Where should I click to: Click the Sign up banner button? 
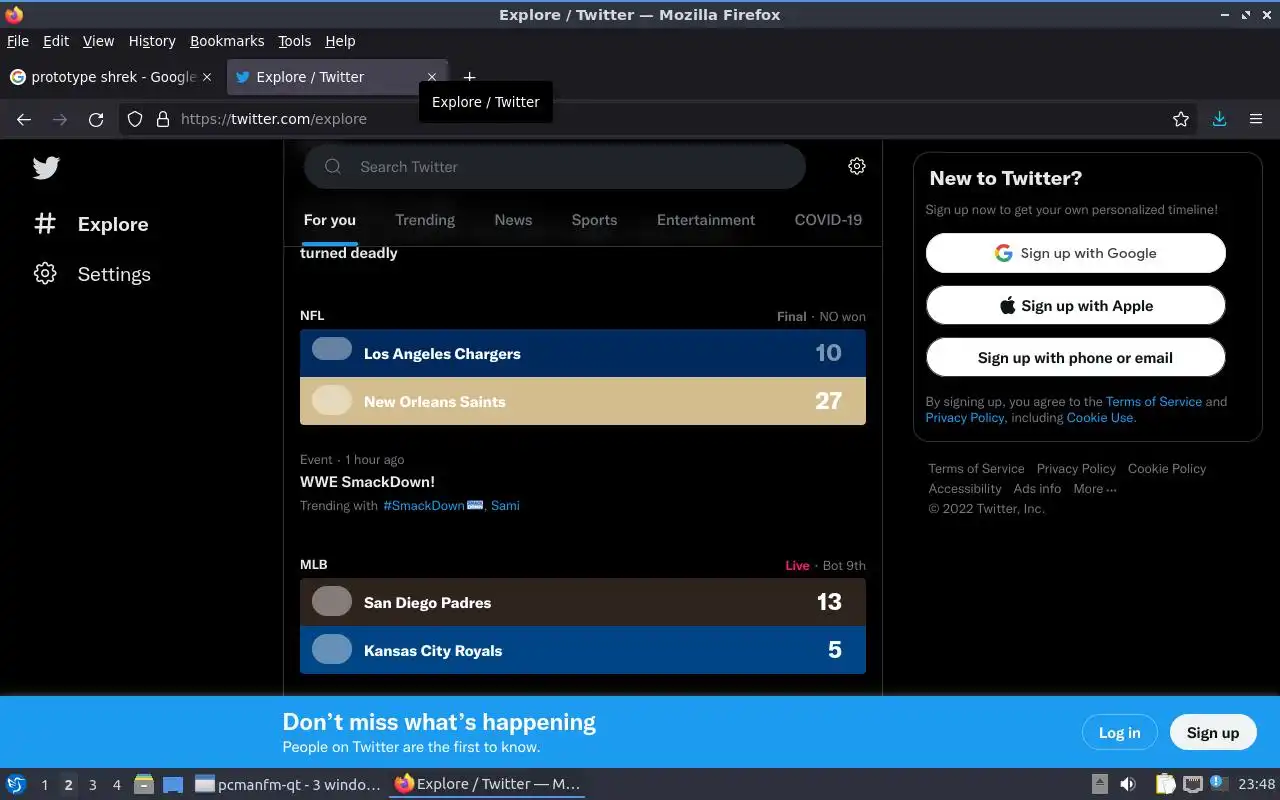[1213, 732]
